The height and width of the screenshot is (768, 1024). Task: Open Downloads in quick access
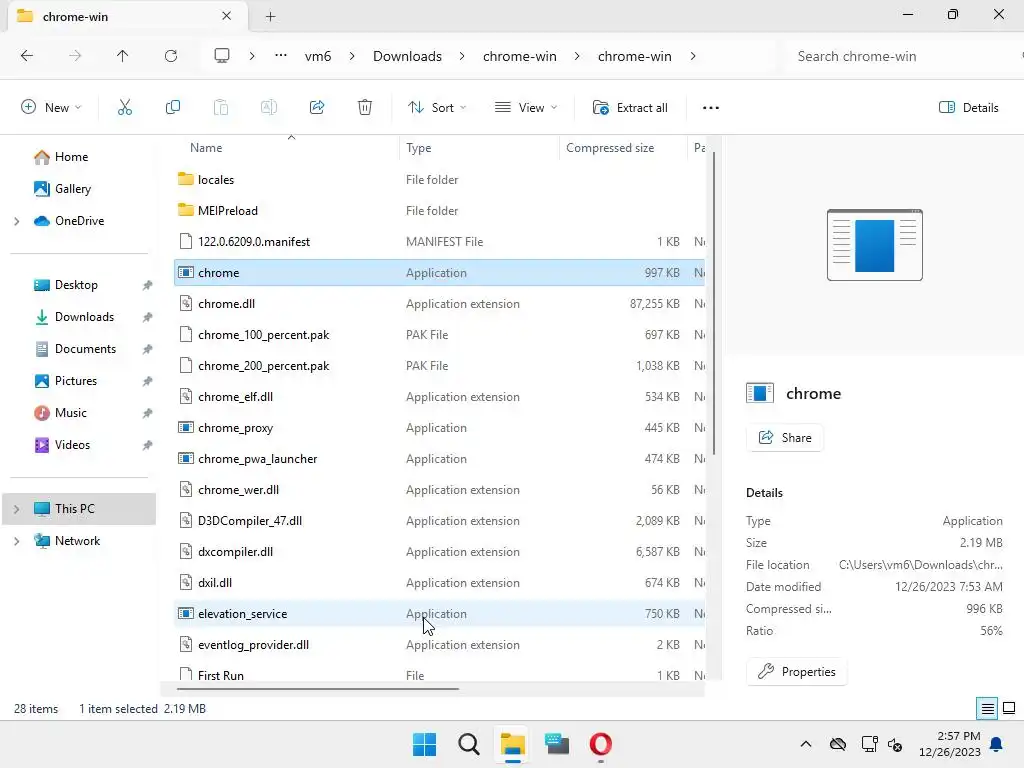pyautogui.click(x=84, y=317)
